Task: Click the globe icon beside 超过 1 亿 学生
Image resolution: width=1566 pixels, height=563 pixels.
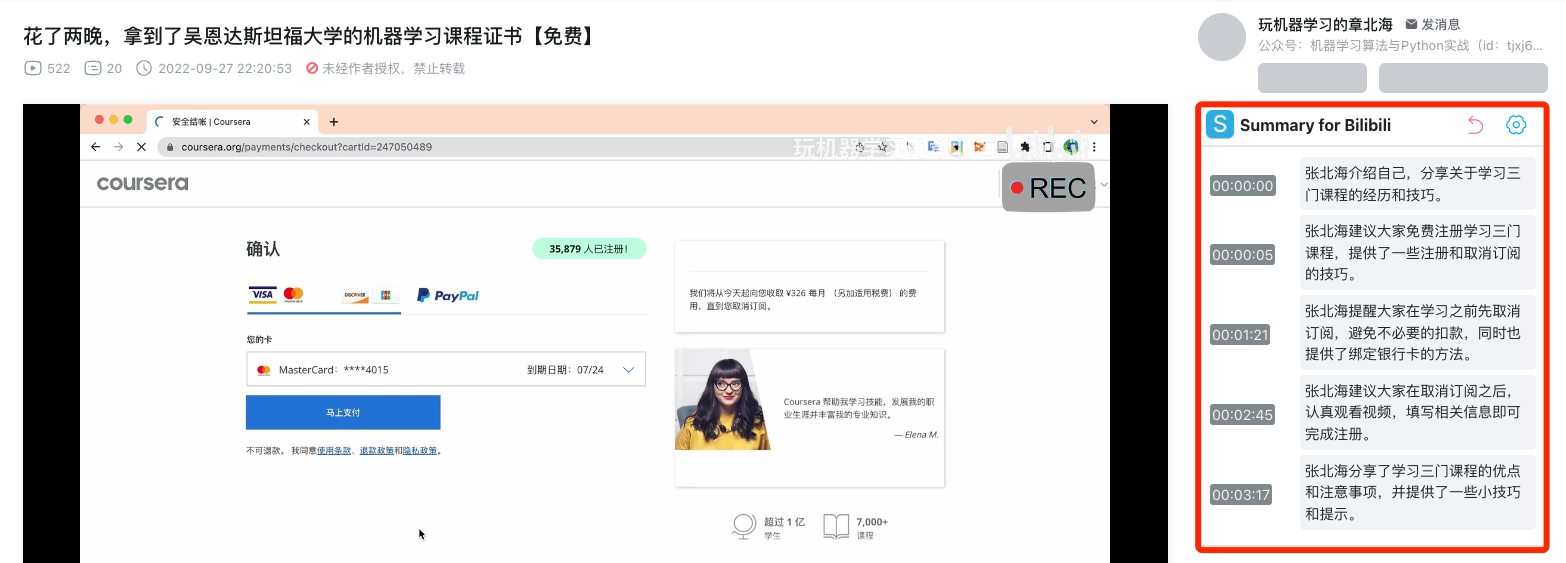Action: (743, 526)
